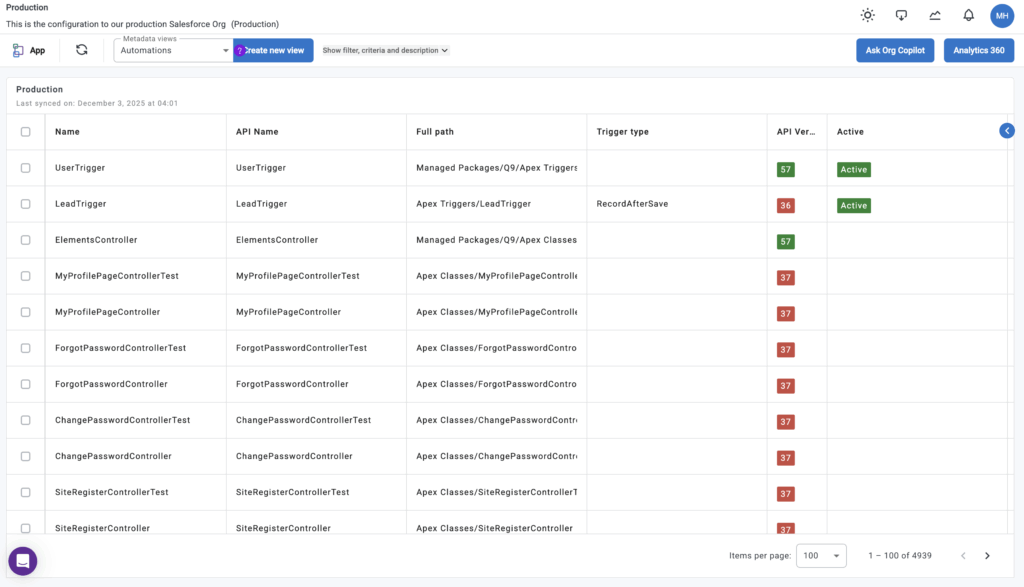This screenshot has height=587, width=1024.
Task: Click the refresh sync icon
Action: click(x=82, y=50)
